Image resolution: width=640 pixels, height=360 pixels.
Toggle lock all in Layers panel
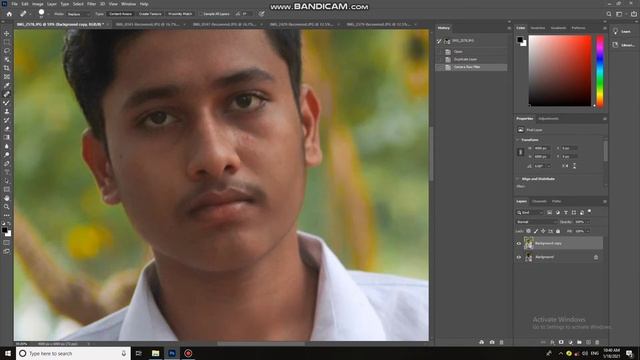pyautogui.click(x=558, y=231)
